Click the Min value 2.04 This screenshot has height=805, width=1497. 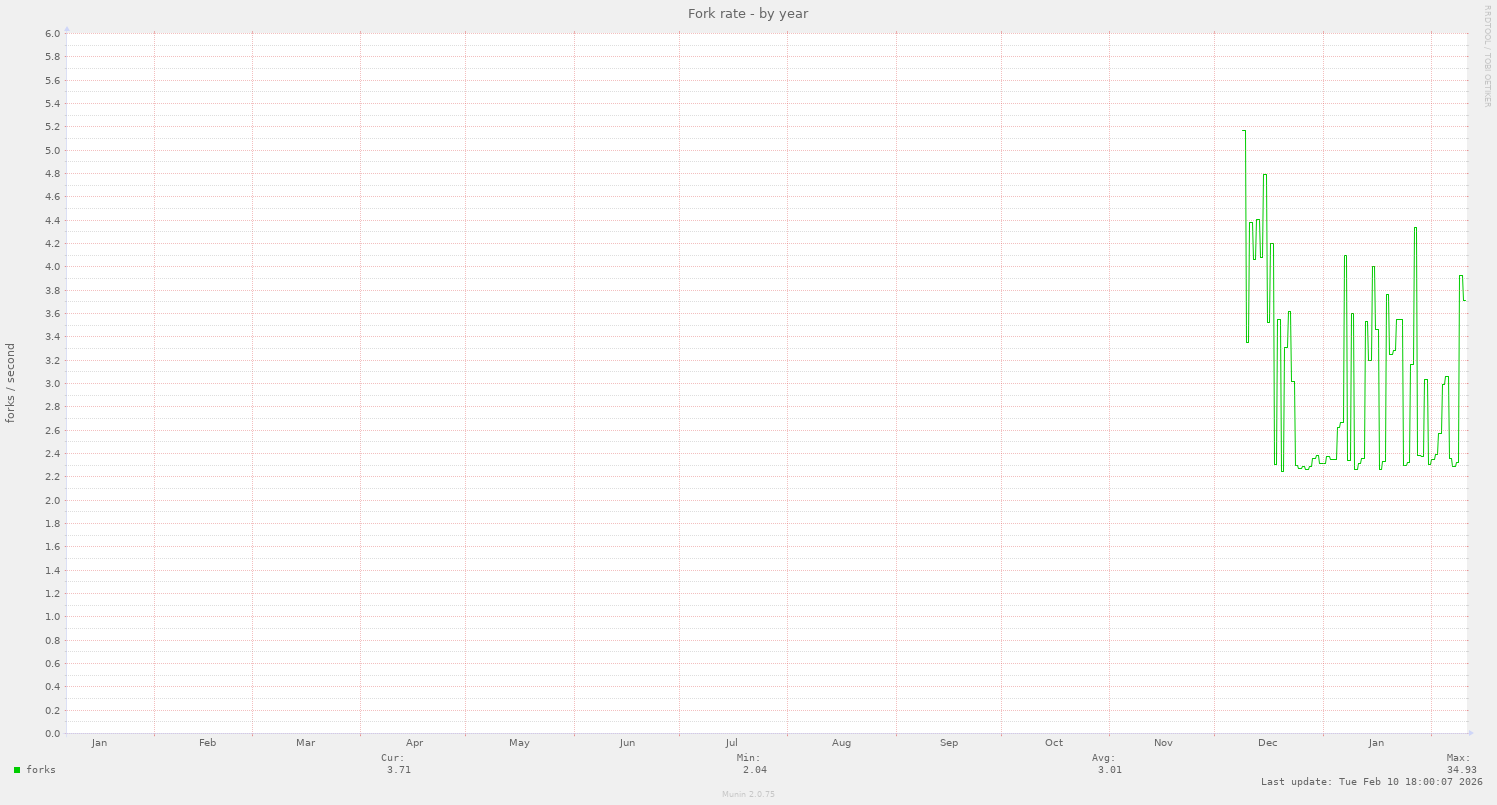click(755, 770)
